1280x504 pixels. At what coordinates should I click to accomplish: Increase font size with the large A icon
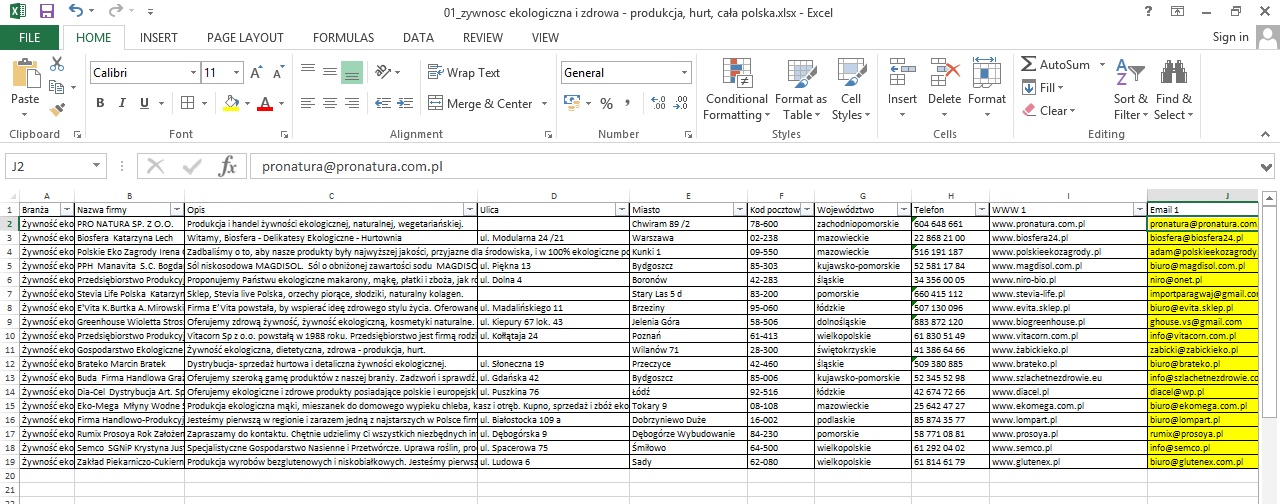tap(256, 73)
